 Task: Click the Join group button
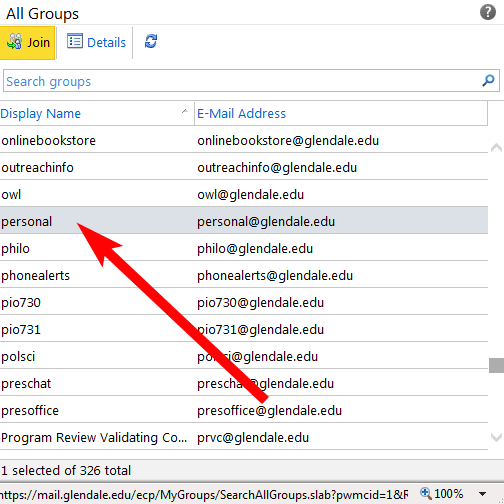(x=27, y=43)
